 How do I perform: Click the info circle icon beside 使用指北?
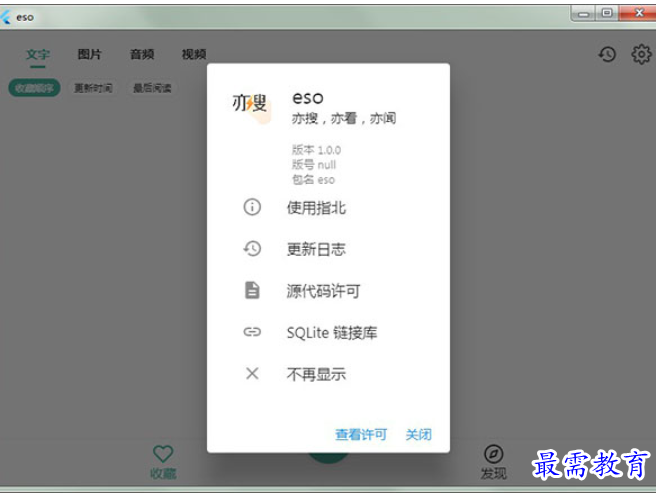click(252, 207)
